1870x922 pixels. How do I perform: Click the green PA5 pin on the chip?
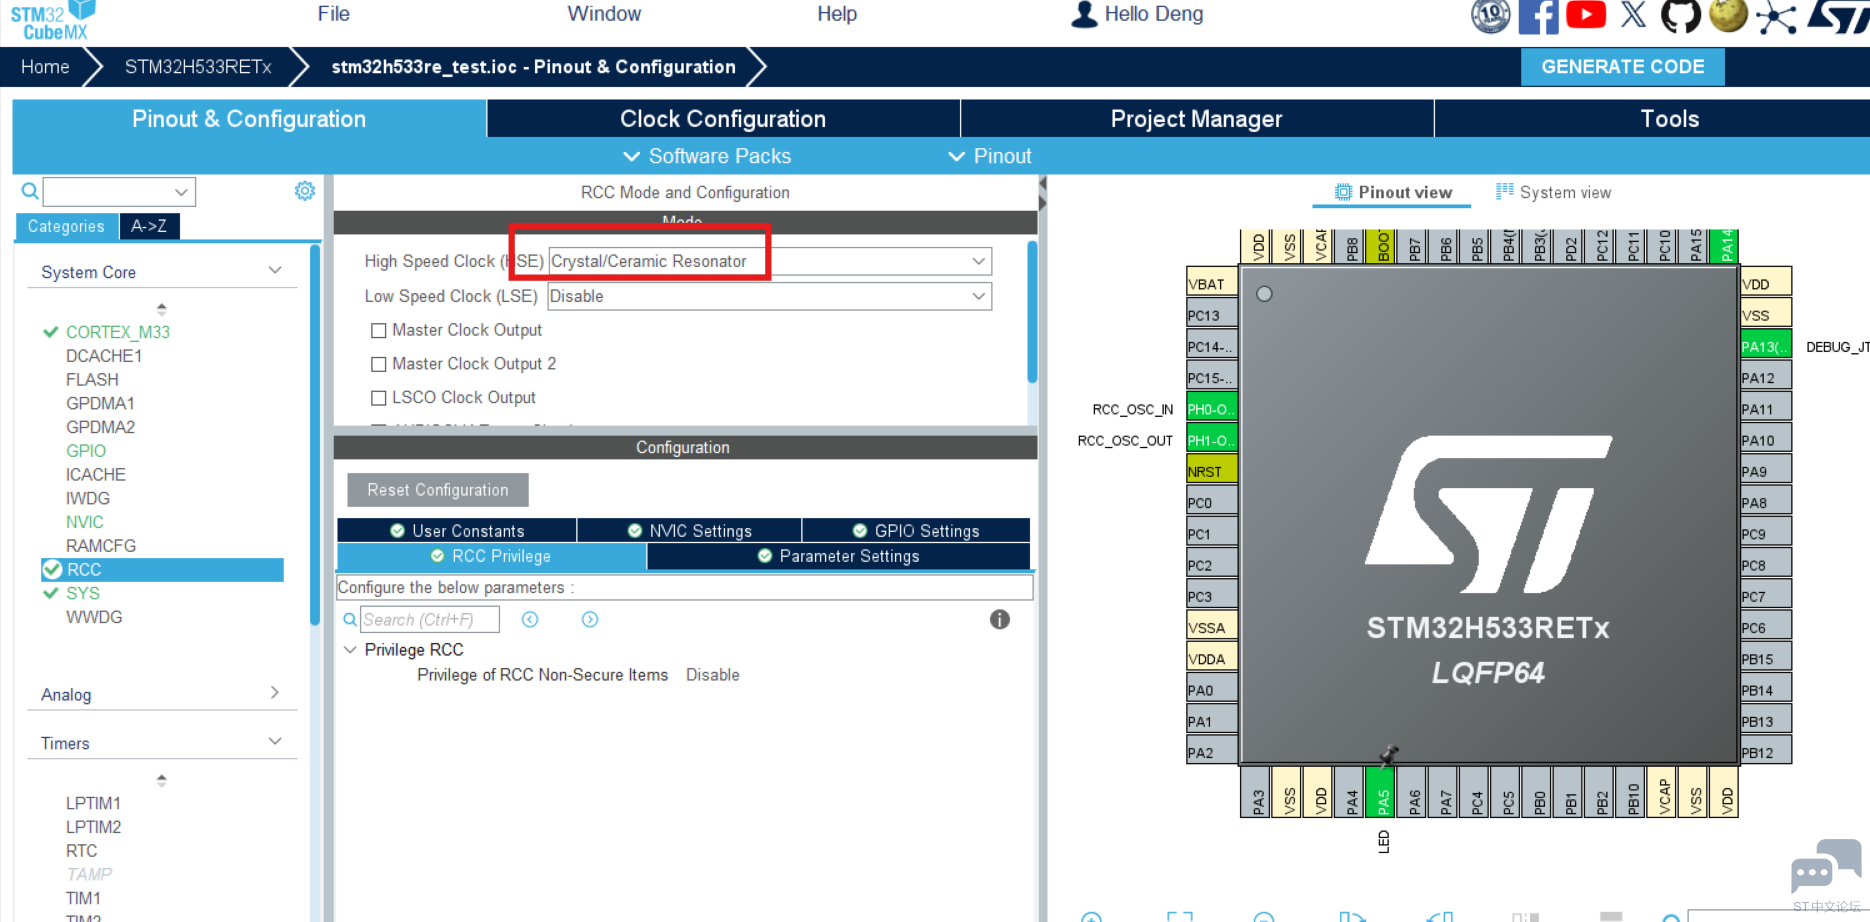pyautogui.click(x=1381, y=792)
